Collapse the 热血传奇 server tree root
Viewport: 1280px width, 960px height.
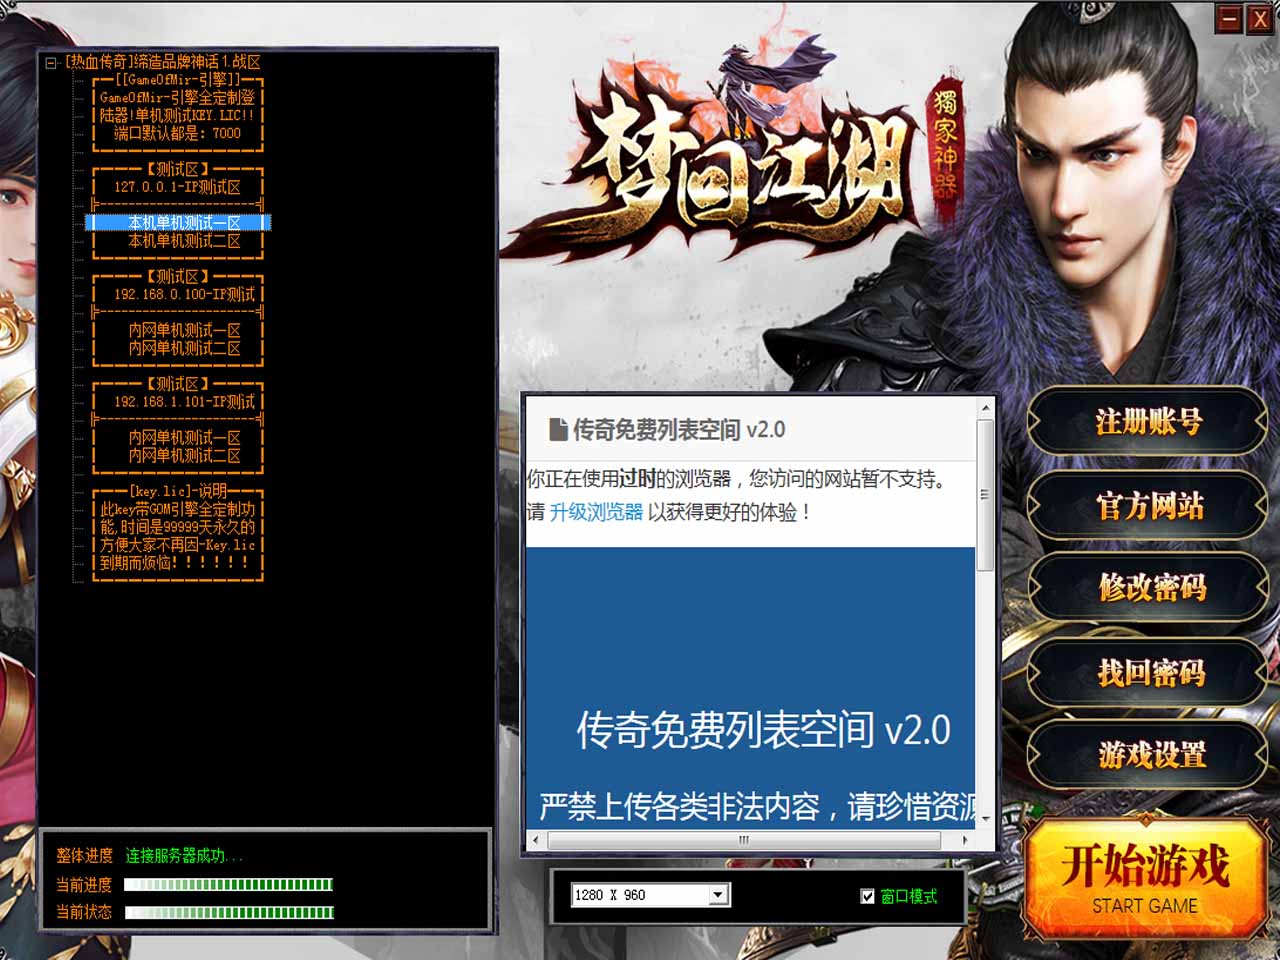coord(51,62)
